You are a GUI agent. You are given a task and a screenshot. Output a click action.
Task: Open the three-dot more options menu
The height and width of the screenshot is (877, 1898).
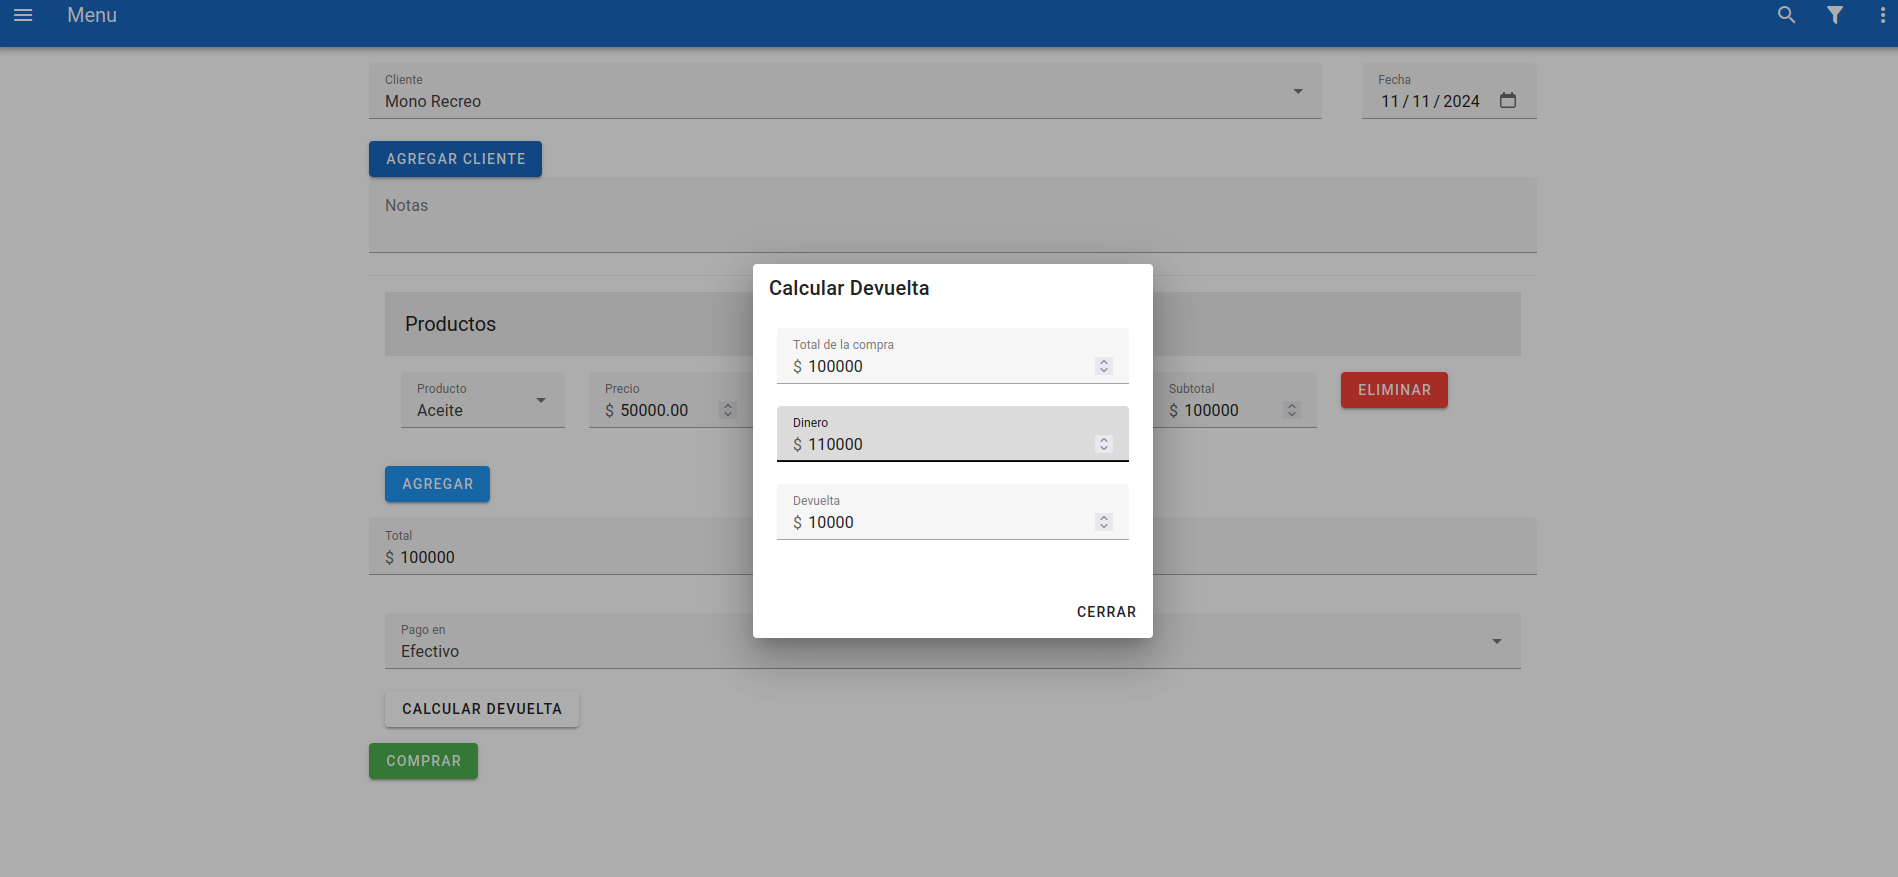point(1883,15)
